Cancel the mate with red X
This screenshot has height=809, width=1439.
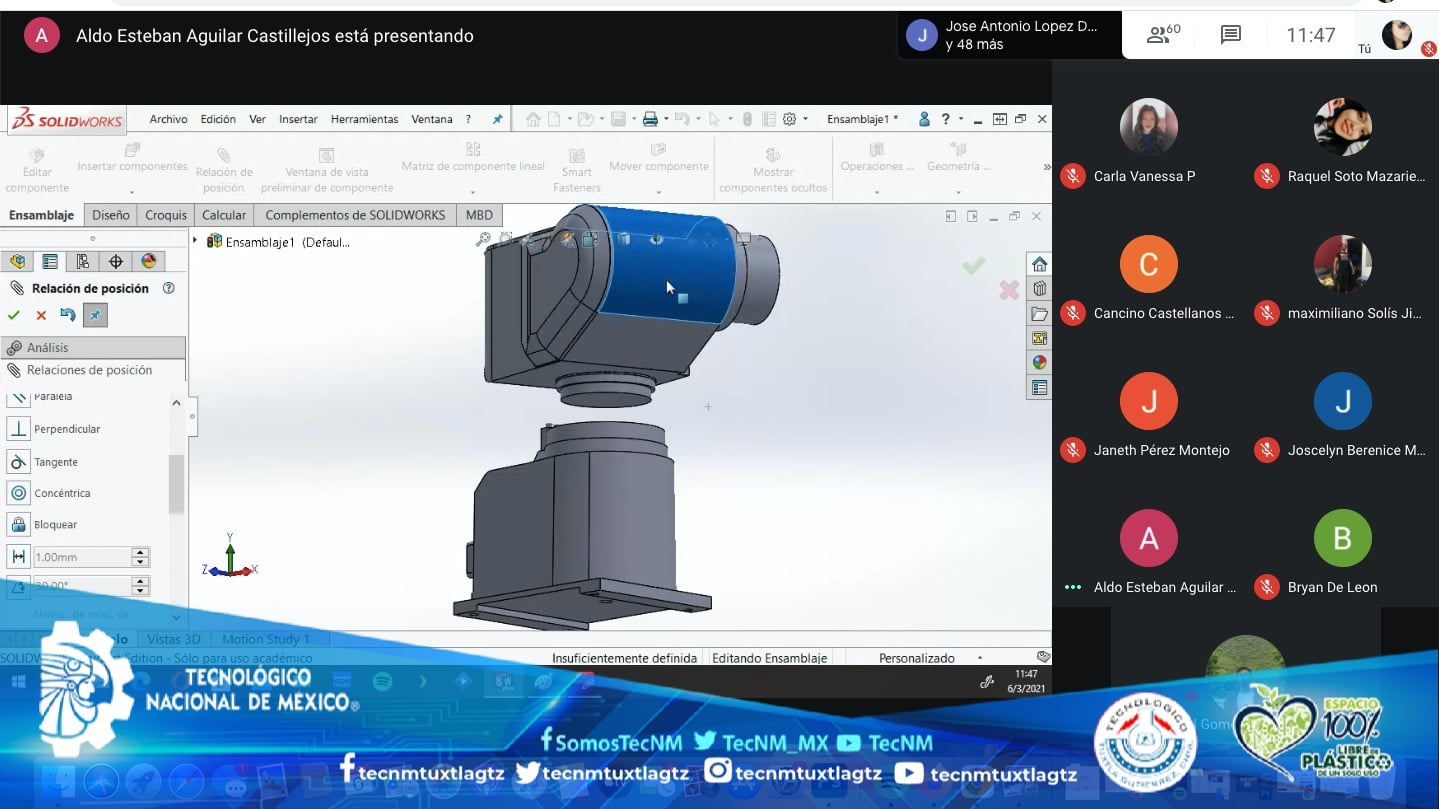click(x=41, y=315)
